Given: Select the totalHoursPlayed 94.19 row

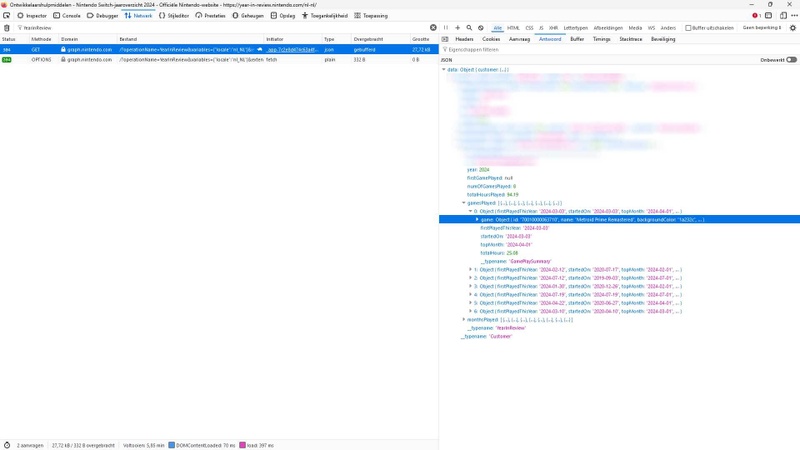Looking at the screenshot, I should [x=619, y=195].
